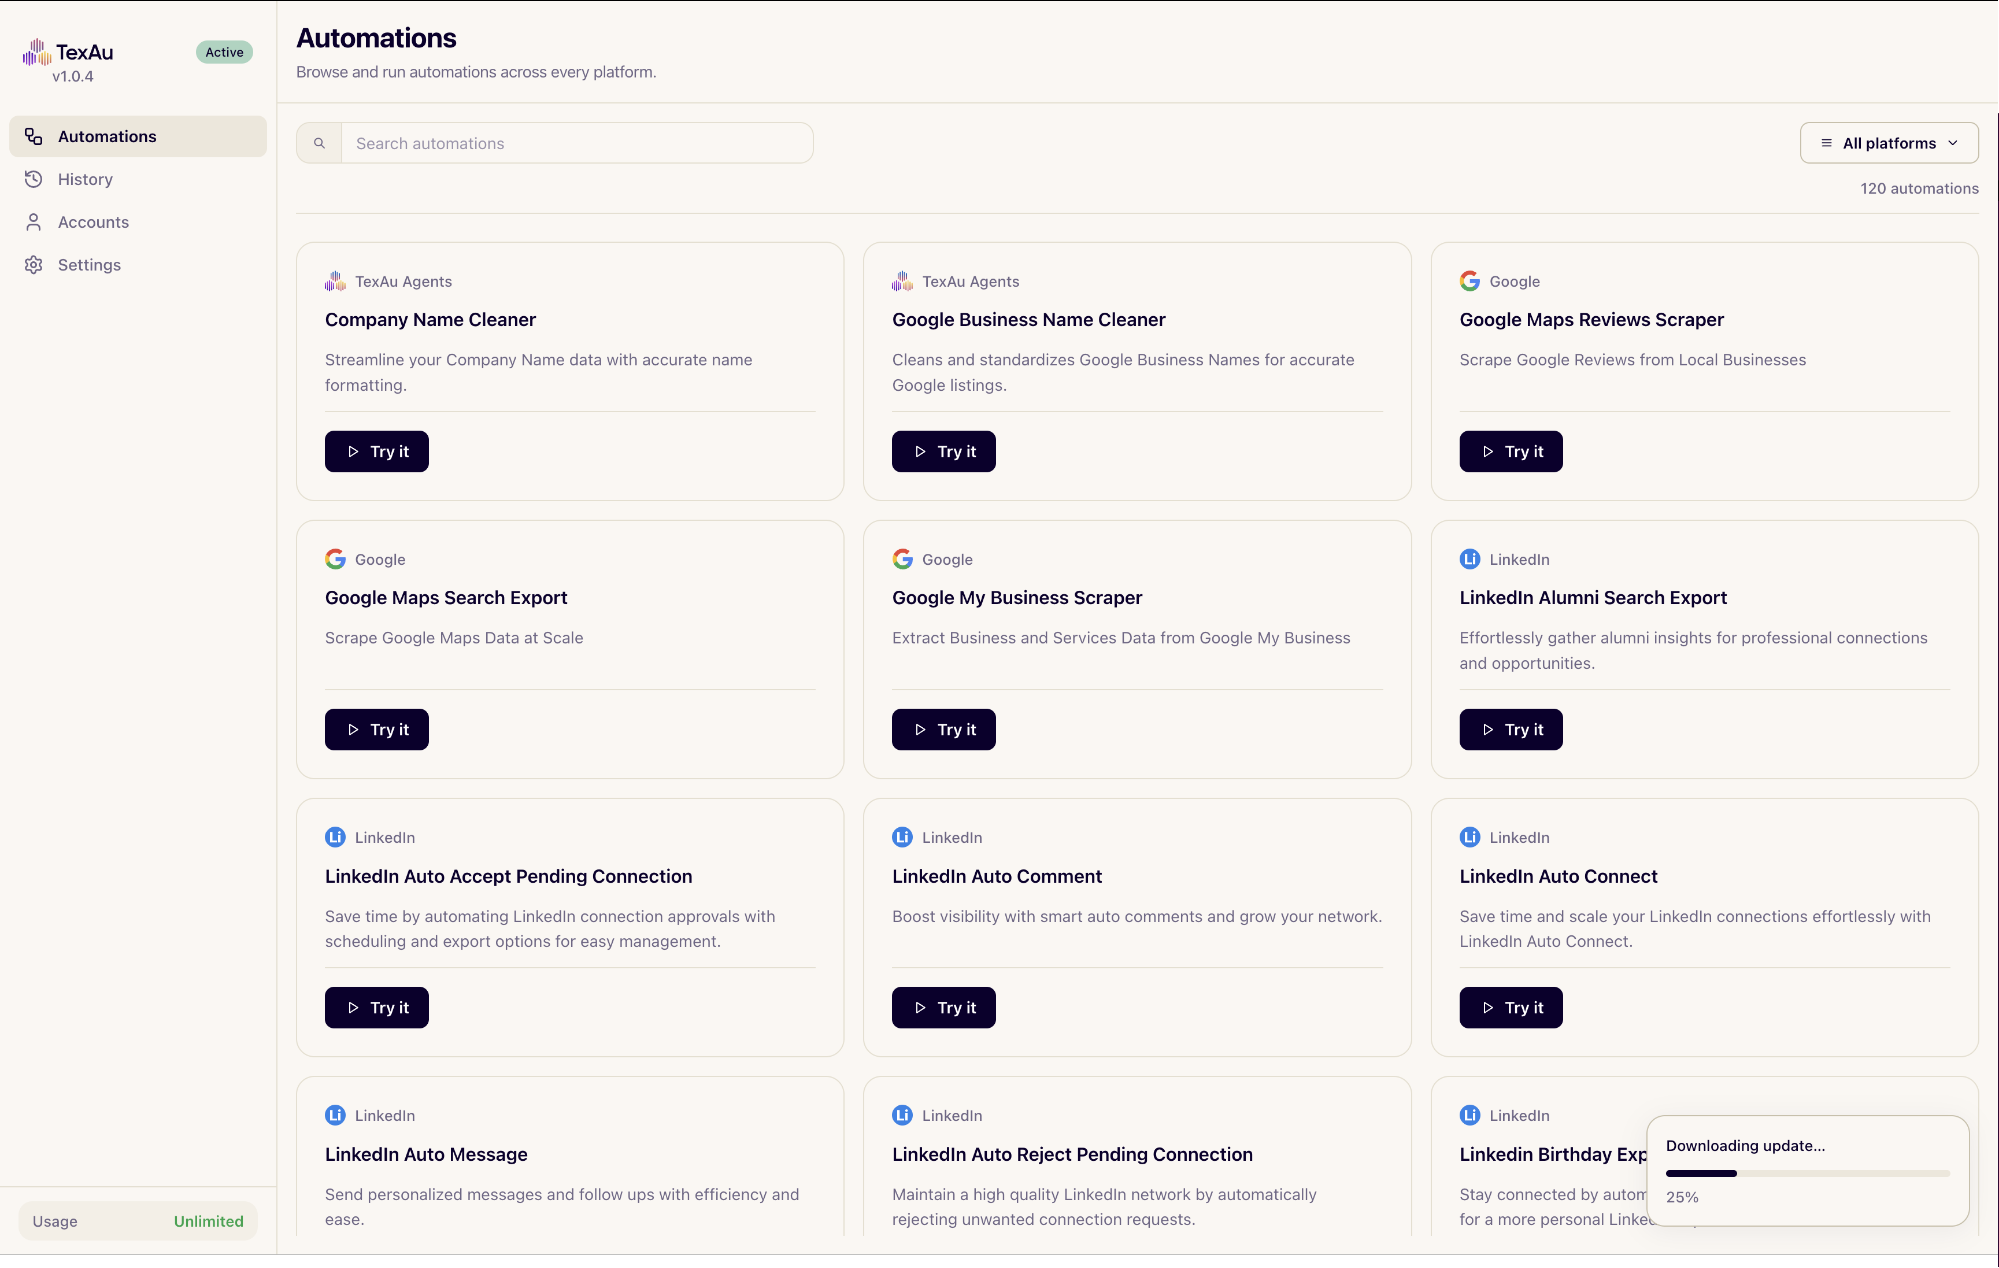The width and height of the screenshot is (1999, 1268).
Task: Try the LinkedIn Alumni Search Export
Action: (1511, 730)
